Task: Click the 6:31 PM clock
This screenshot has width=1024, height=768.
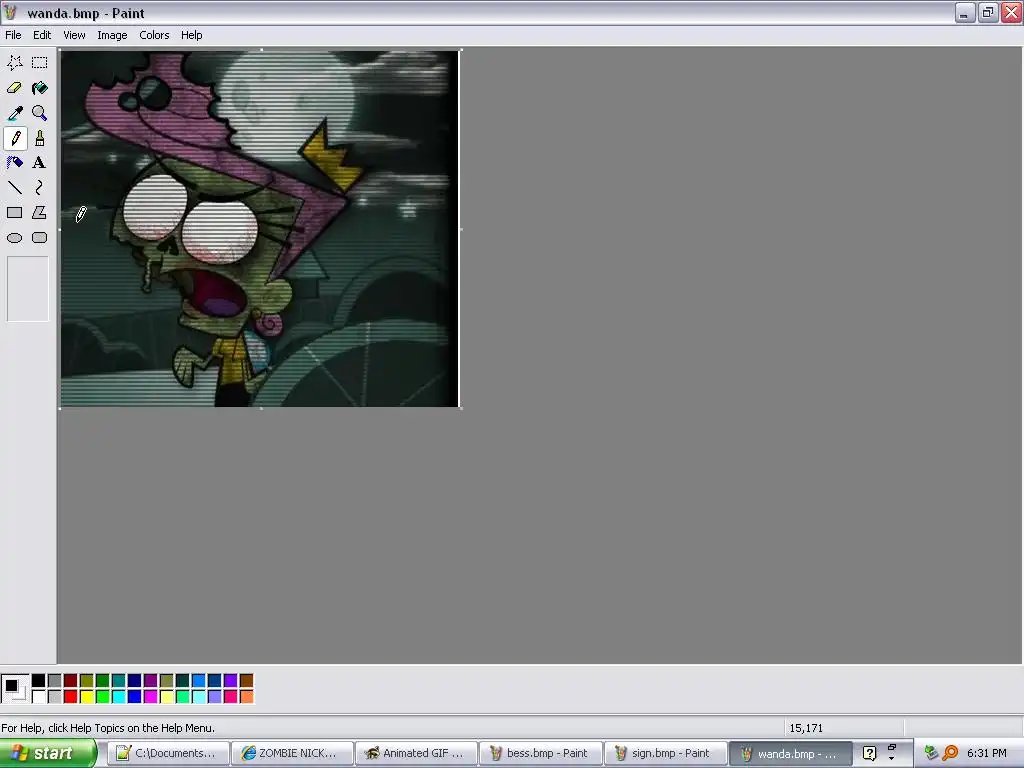Action: pyautogui.click(x=986, y=753)
